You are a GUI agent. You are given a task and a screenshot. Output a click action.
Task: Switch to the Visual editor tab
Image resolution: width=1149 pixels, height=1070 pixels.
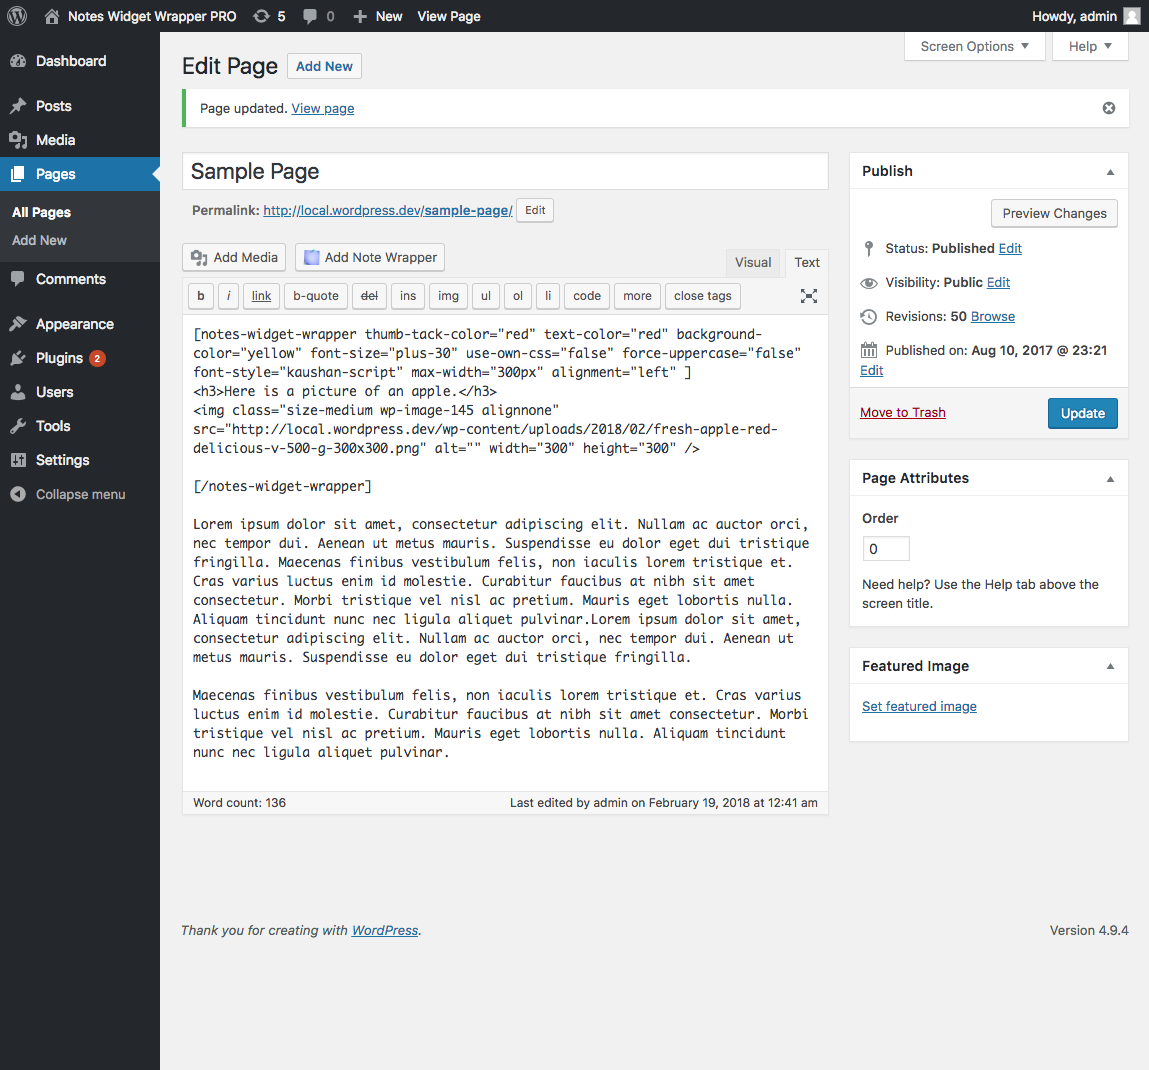point(753,262)
